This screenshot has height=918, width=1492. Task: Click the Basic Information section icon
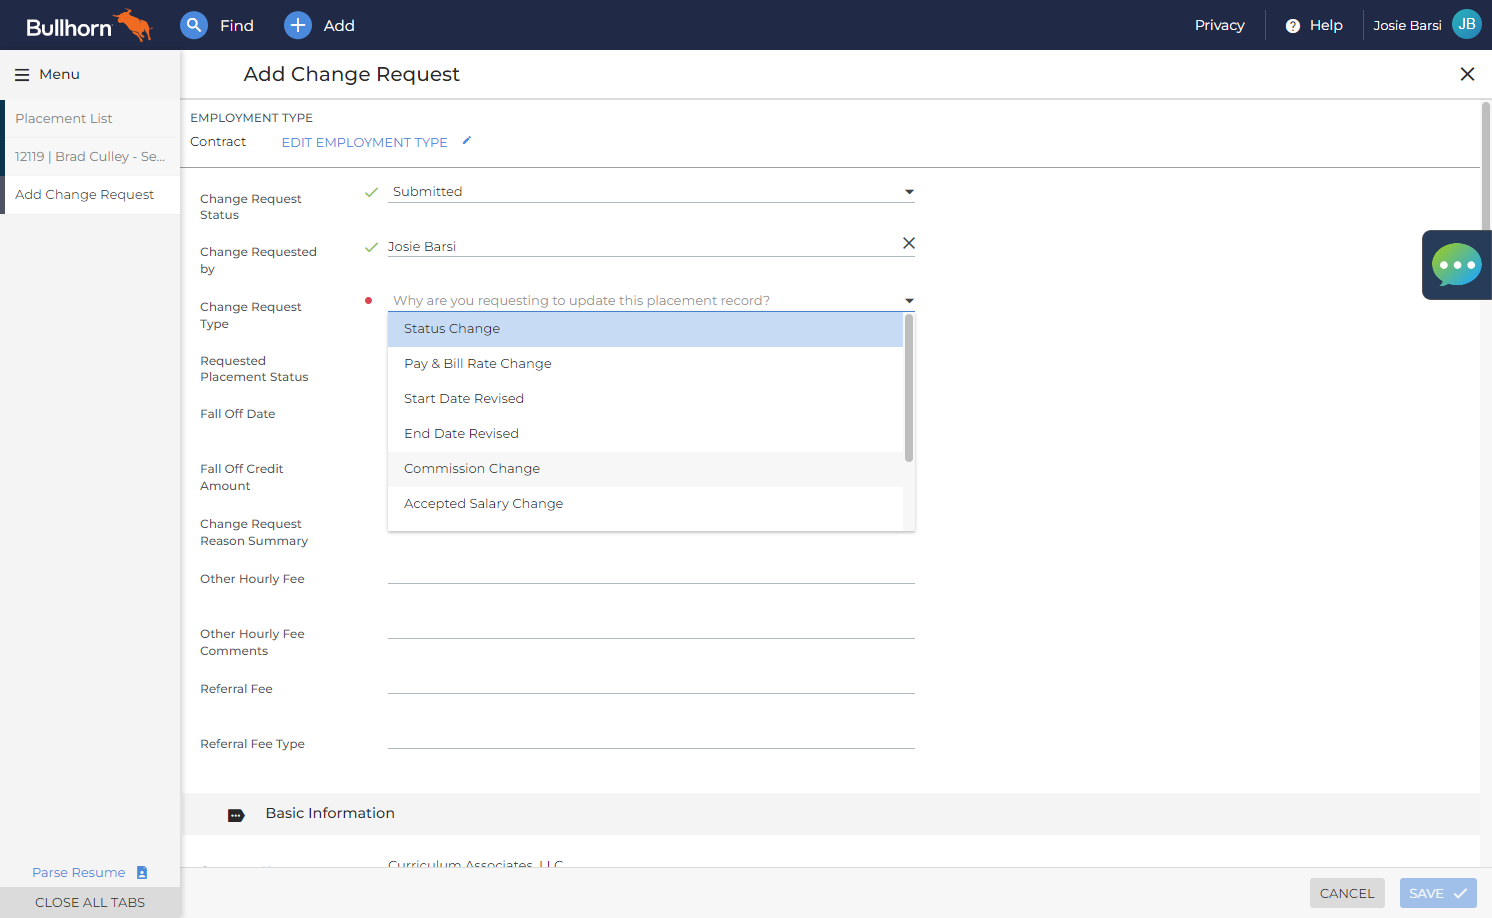[x=236, y=815]
